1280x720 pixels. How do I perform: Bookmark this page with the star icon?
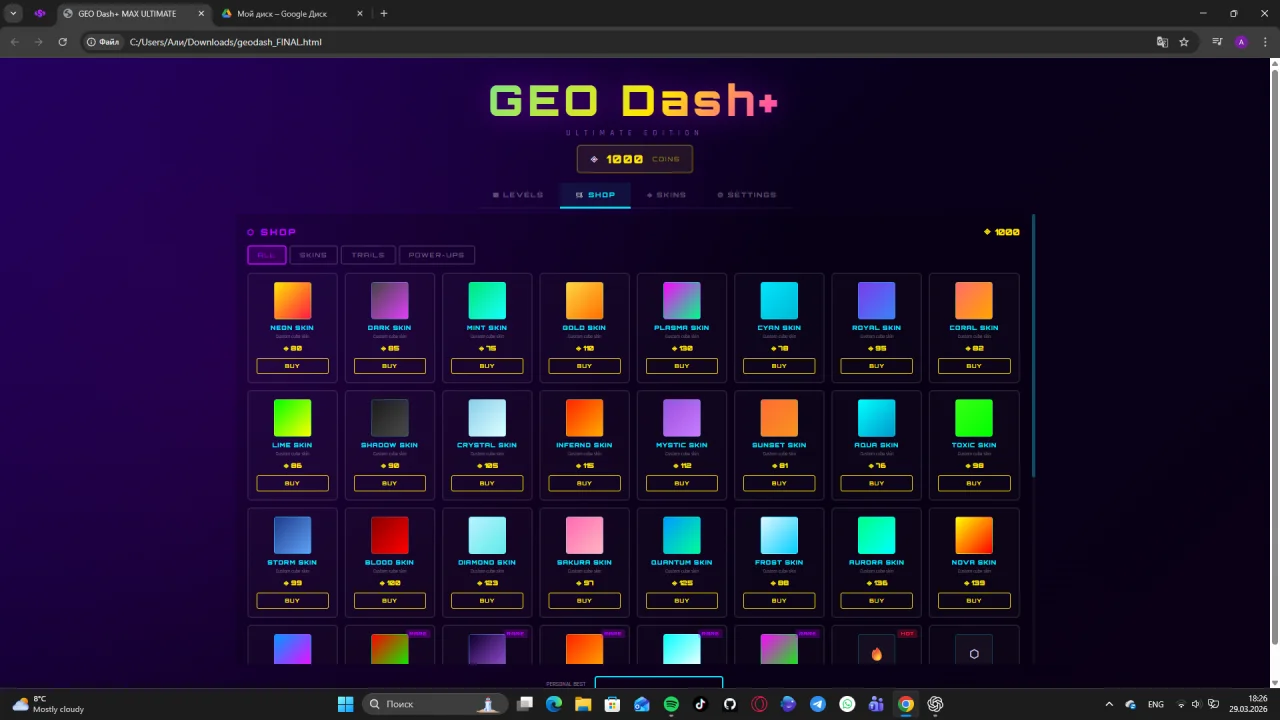pyautogui.click(x=1184, y=42)
